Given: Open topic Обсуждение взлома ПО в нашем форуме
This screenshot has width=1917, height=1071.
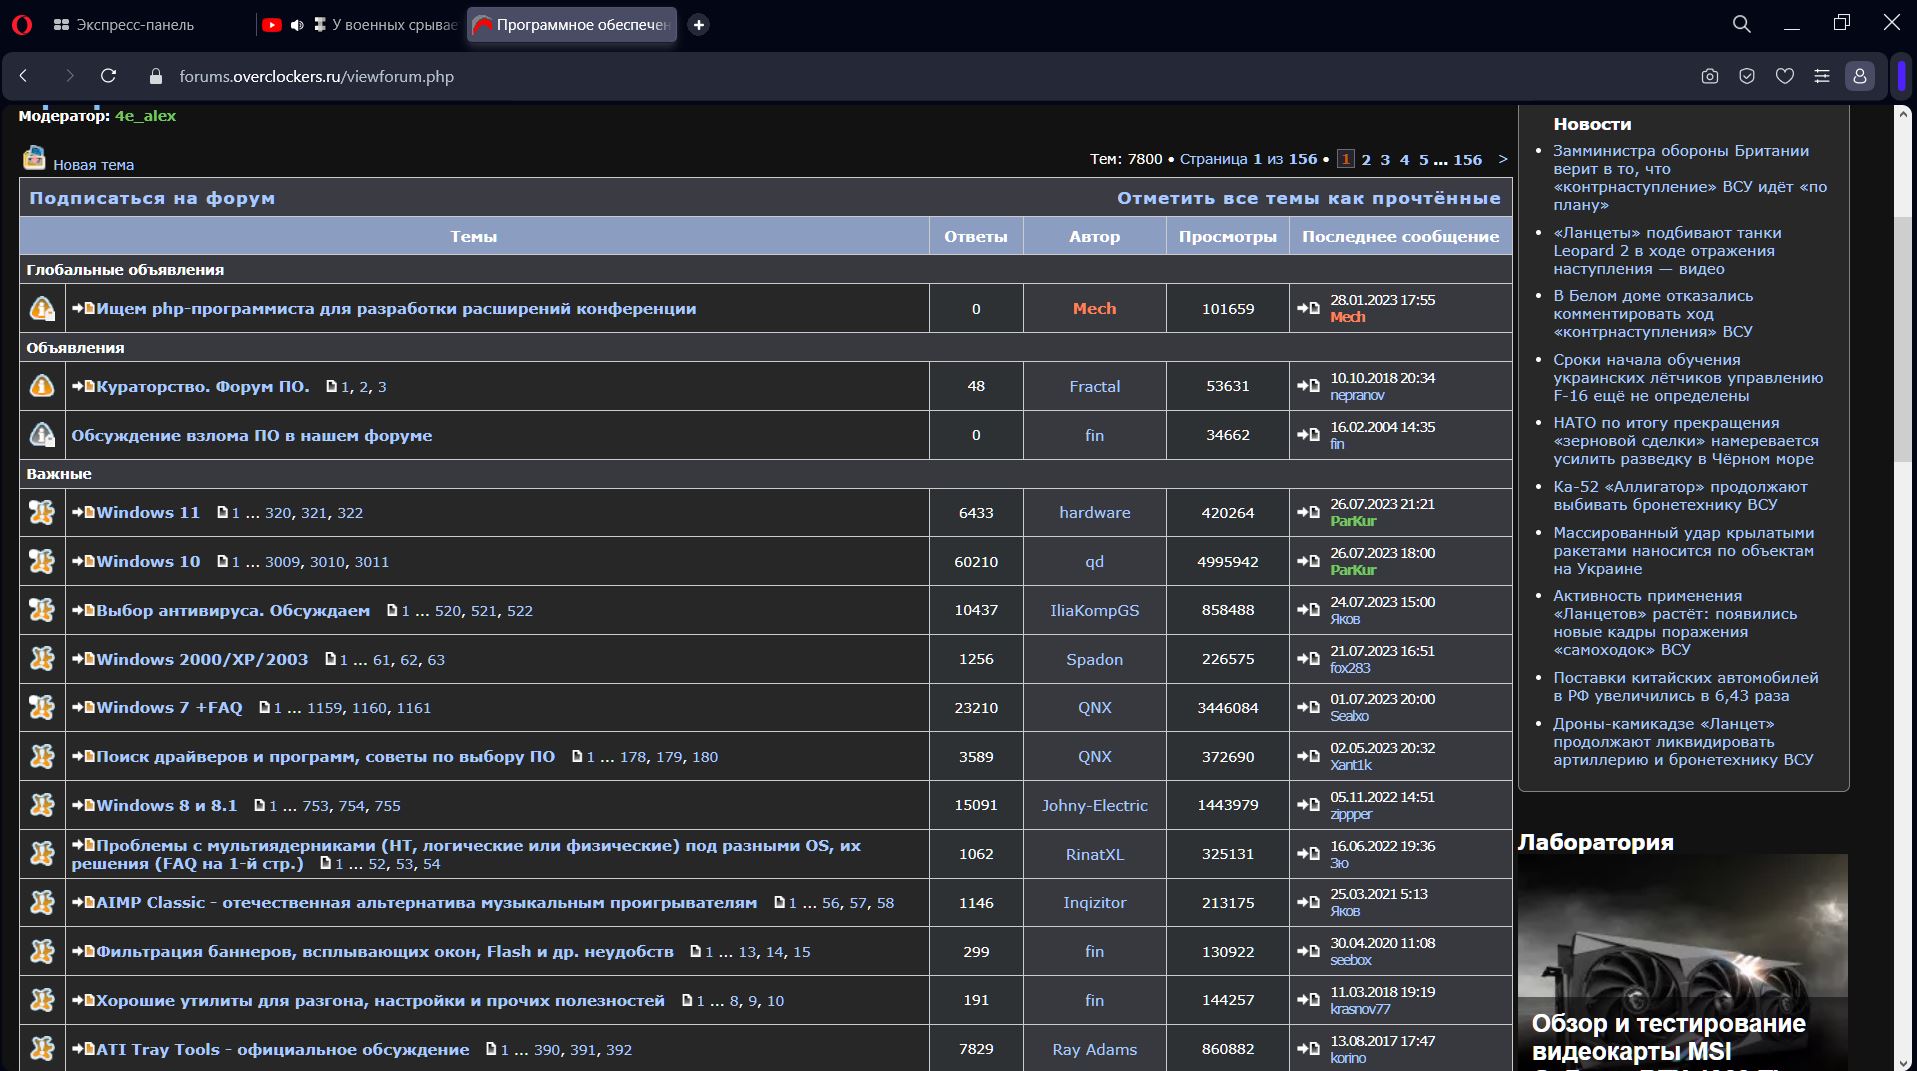Looking at the screenshot, I should [x=252, y=436].
